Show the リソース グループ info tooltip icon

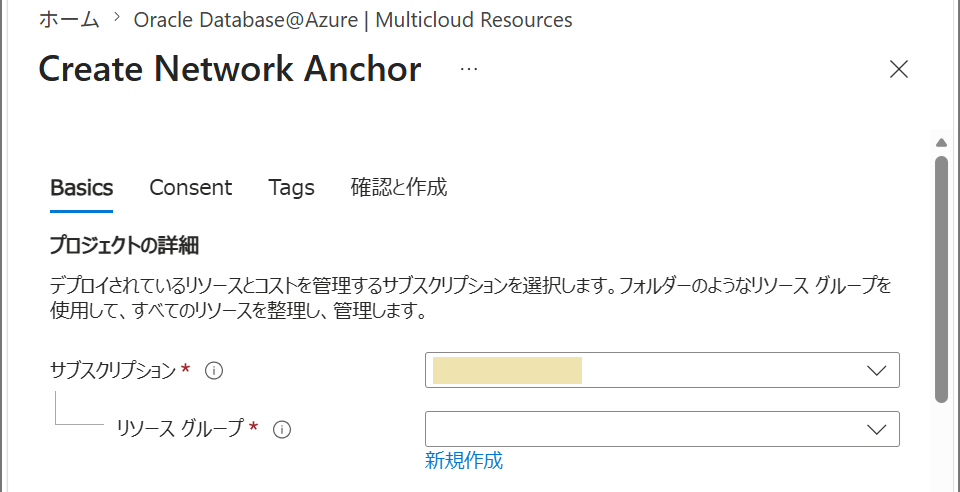coord(282,430)
